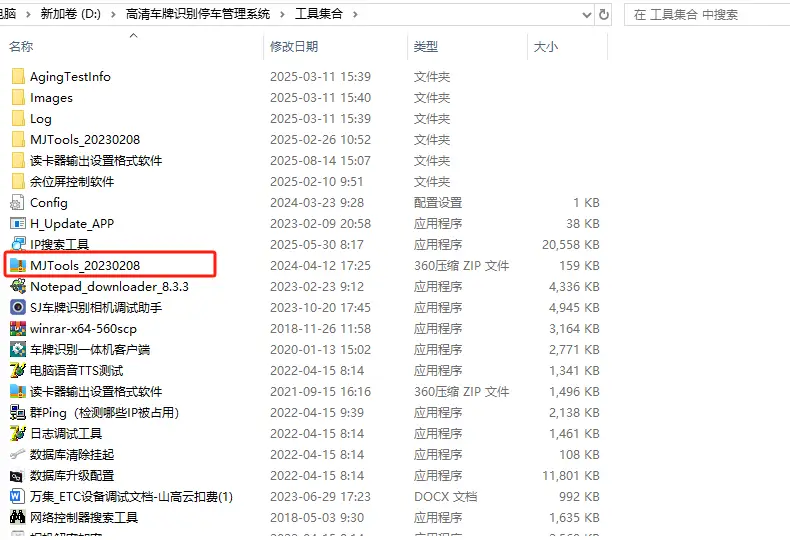Expand the chevron after 新加卷 (D:)
Image resolution: width=790 pixels, height=540 pixels.
(x=113, y=14)
